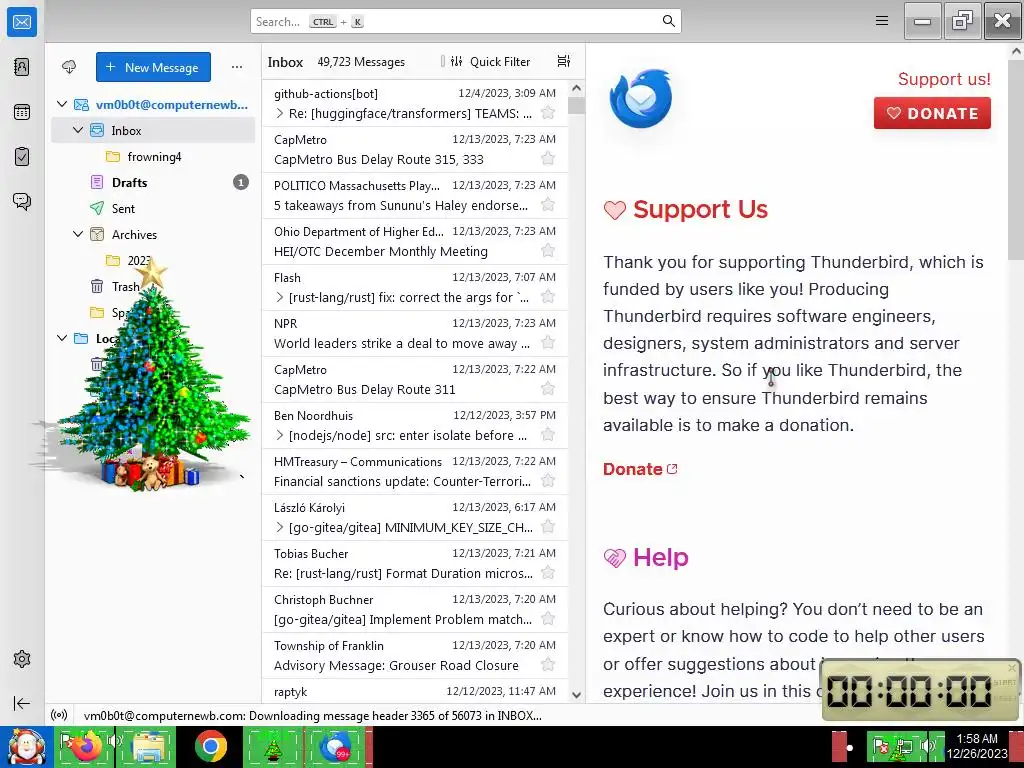This screenshot has height=768, width=1024.
Task: Open the Mail space icon
Action: pyautogui.click(x=22, y=22)
